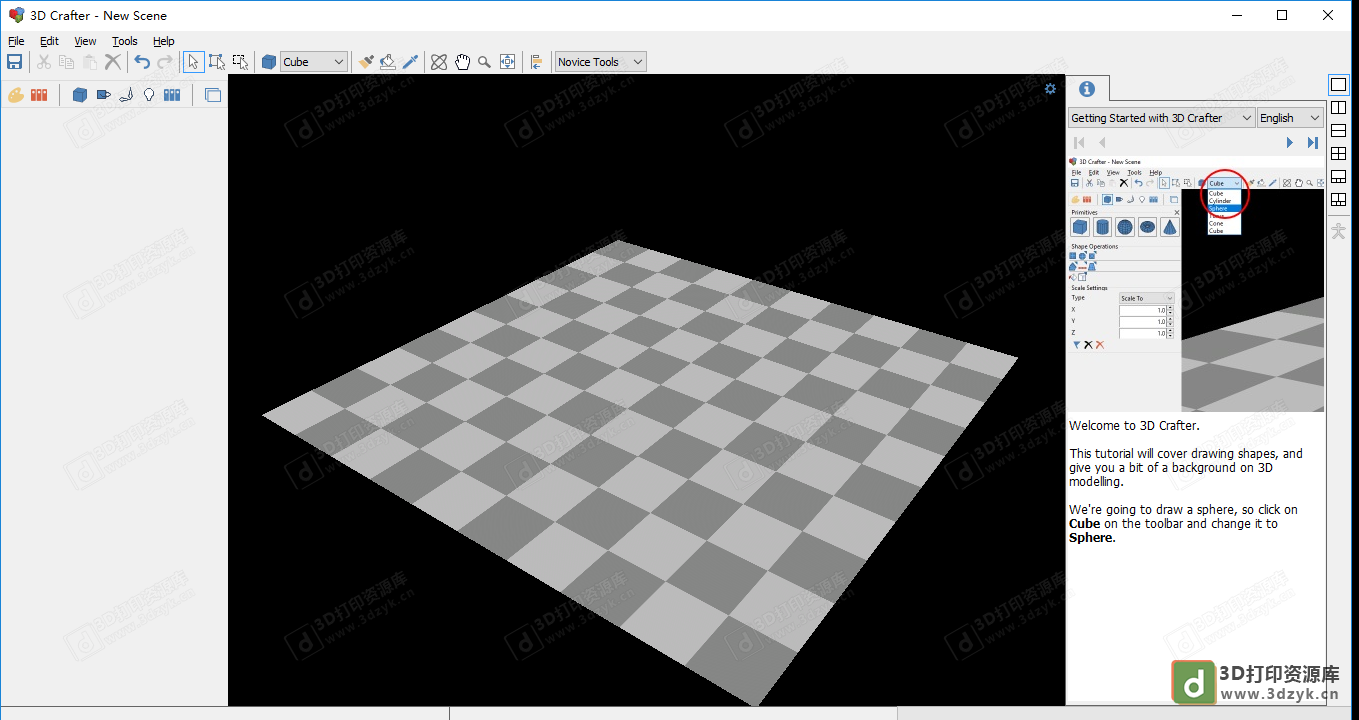Viewport: 1359px width, 720px height.
Task: Click the Copy icon in the toolbar
Action: 67,62
